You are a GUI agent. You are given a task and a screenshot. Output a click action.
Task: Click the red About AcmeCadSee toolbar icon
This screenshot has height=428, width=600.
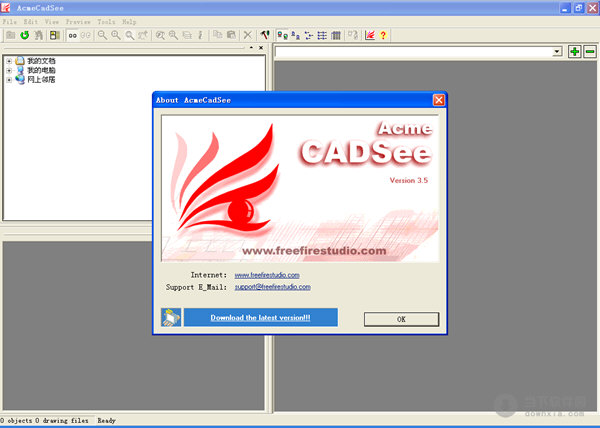click(370, 36)
